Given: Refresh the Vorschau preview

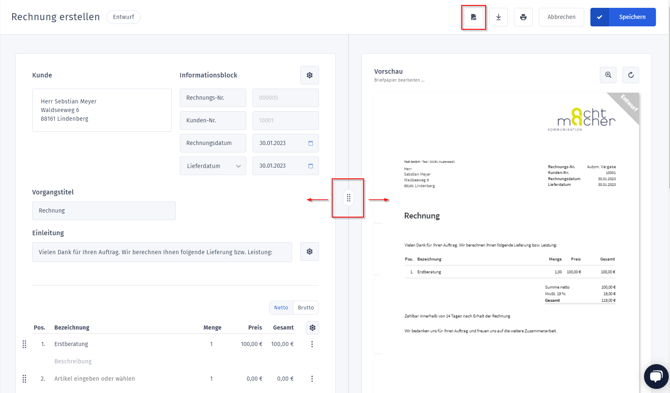Looking at the screenshot, I should click(x=631, y=75).
